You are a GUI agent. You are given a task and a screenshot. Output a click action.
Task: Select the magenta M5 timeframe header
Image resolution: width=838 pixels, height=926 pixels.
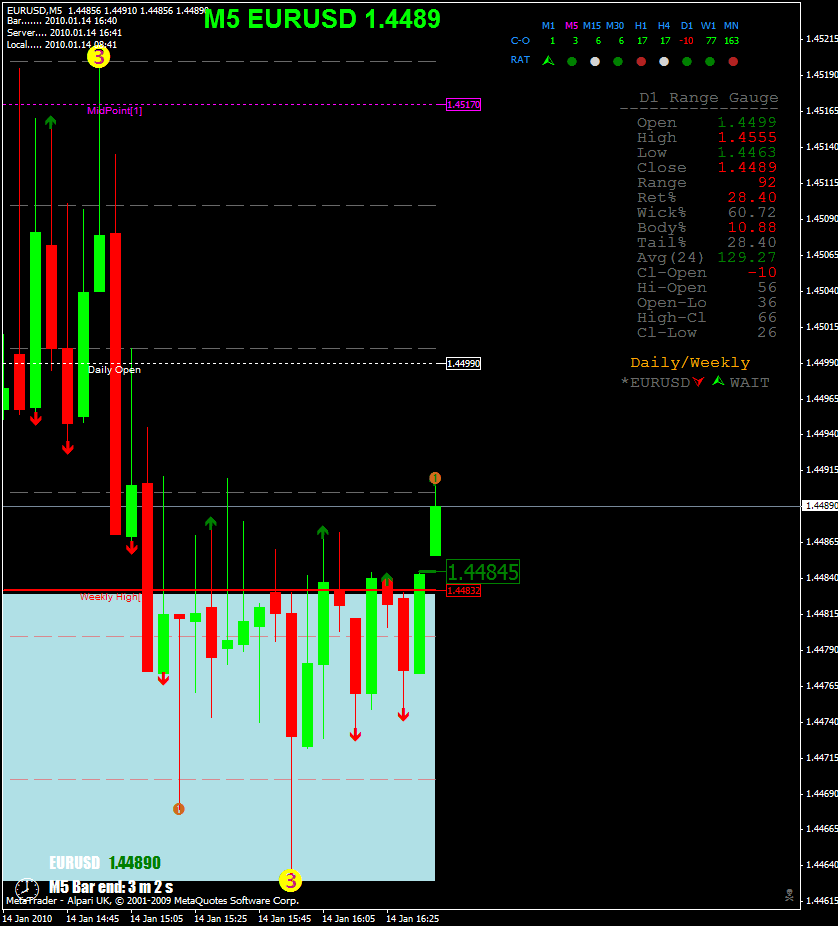[x=572, y=26]
